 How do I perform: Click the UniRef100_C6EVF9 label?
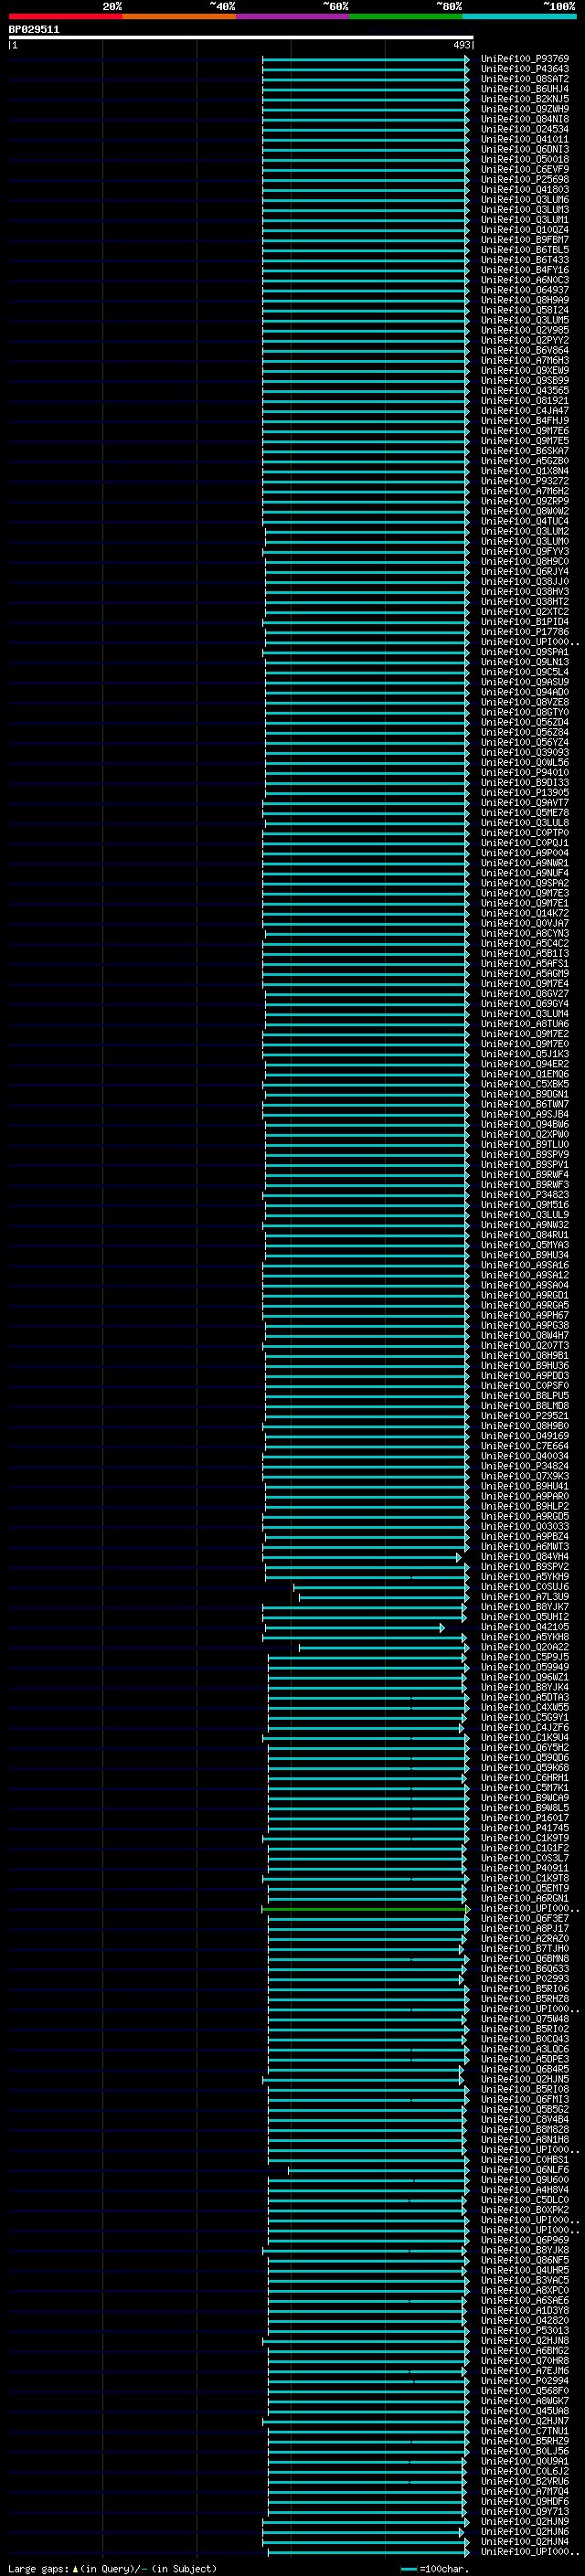525,169
